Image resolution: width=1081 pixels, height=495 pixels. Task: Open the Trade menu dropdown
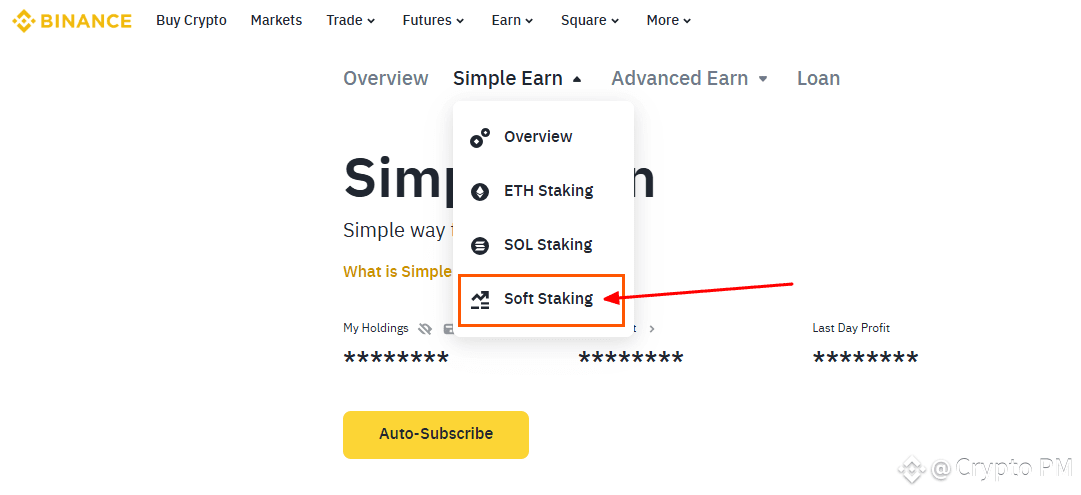[350, 21]
